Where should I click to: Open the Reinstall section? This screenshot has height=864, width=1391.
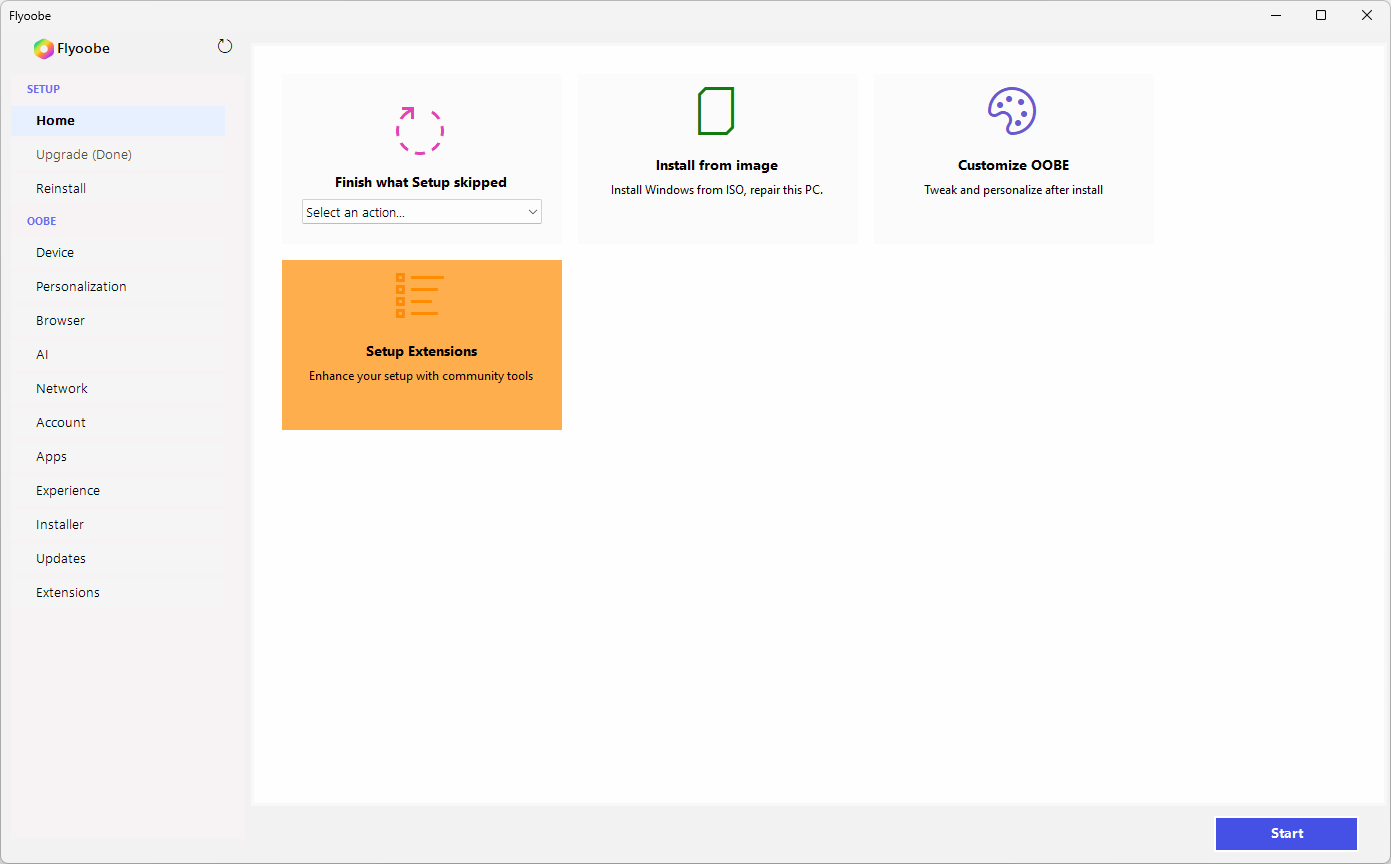pos(61,189)
